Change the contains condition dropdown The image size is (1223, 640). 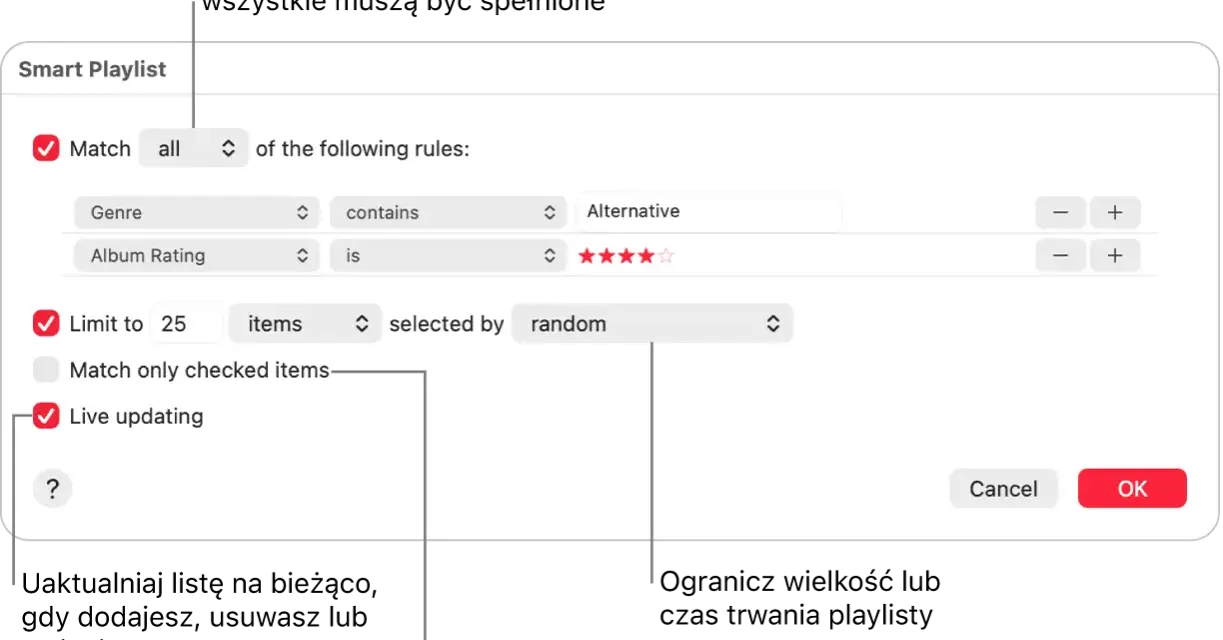pyautogui.click(x=448, y=213)
